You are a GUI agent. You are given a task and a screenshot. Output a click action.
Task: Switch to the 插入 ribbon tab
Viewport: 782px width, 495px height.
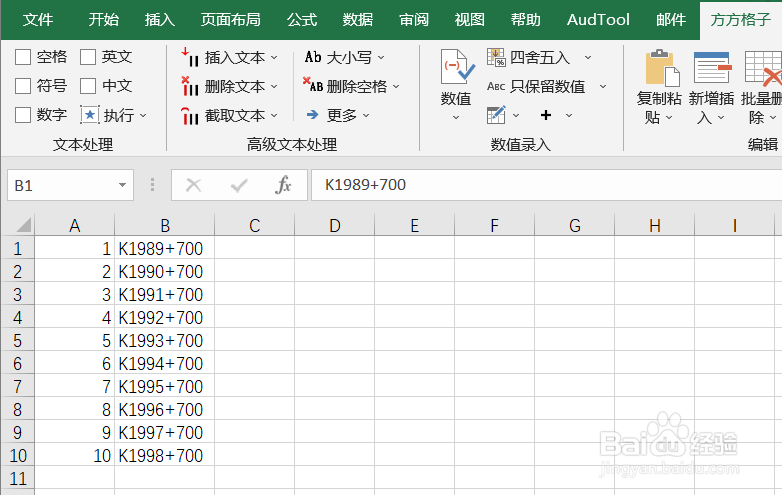click(x=160, y=20)
